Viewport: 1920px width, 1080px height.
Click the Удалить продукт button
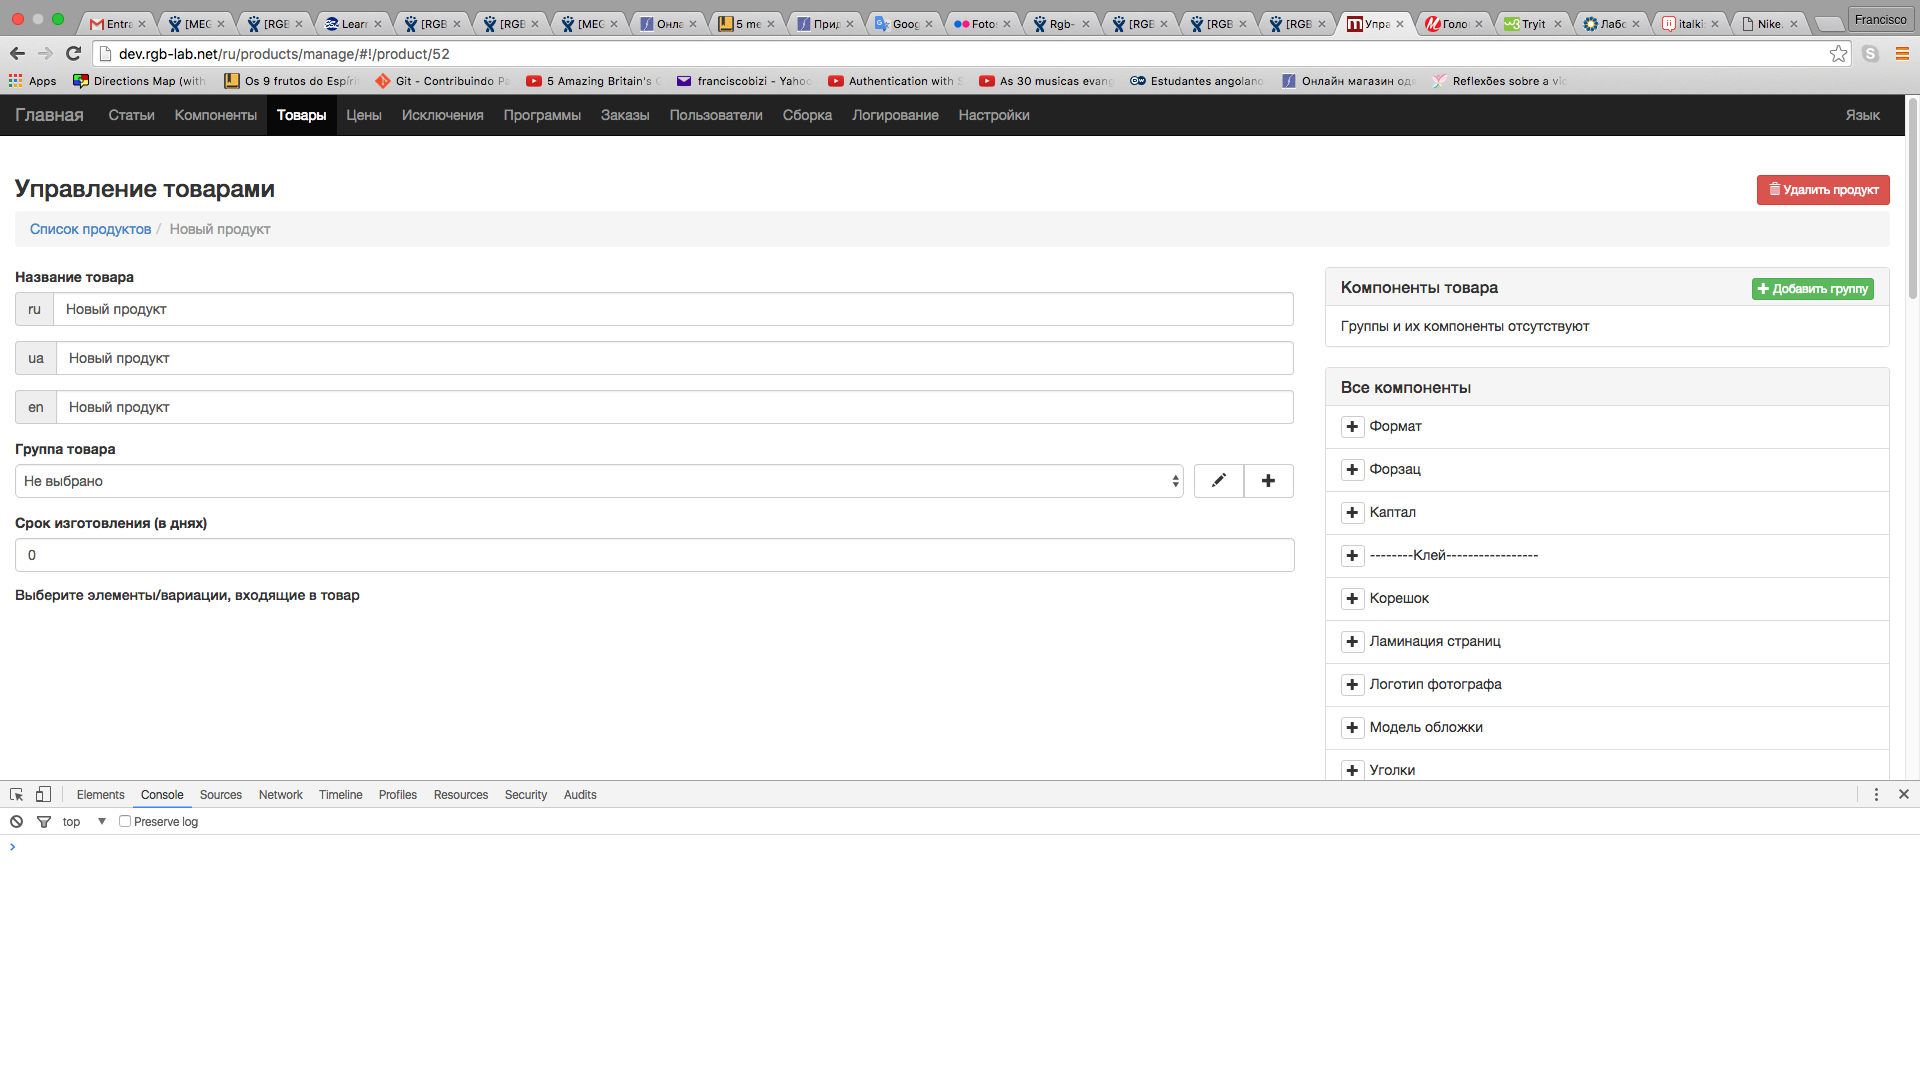coord(1822,190)
